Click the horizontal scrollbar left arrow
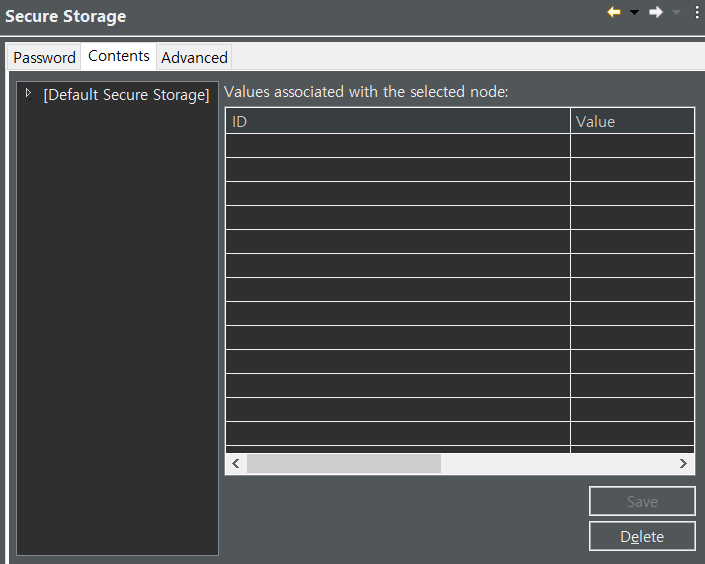 236,463
